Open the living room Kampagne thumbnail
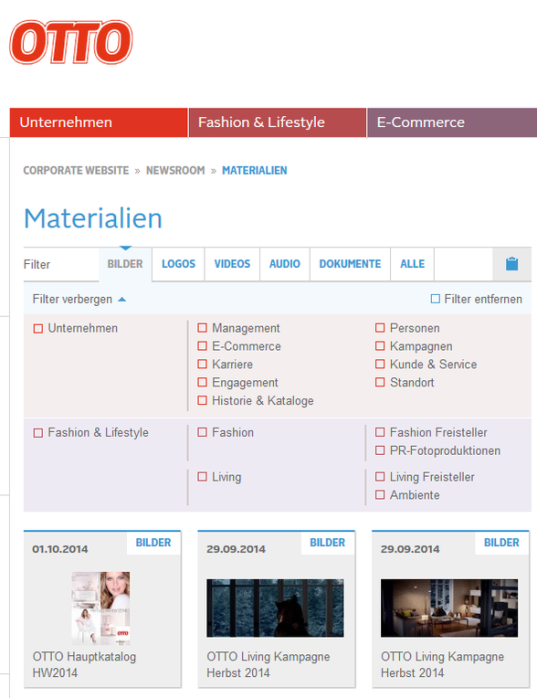The width and height of the screenshot is (537, 698). (x=449, y=608)
